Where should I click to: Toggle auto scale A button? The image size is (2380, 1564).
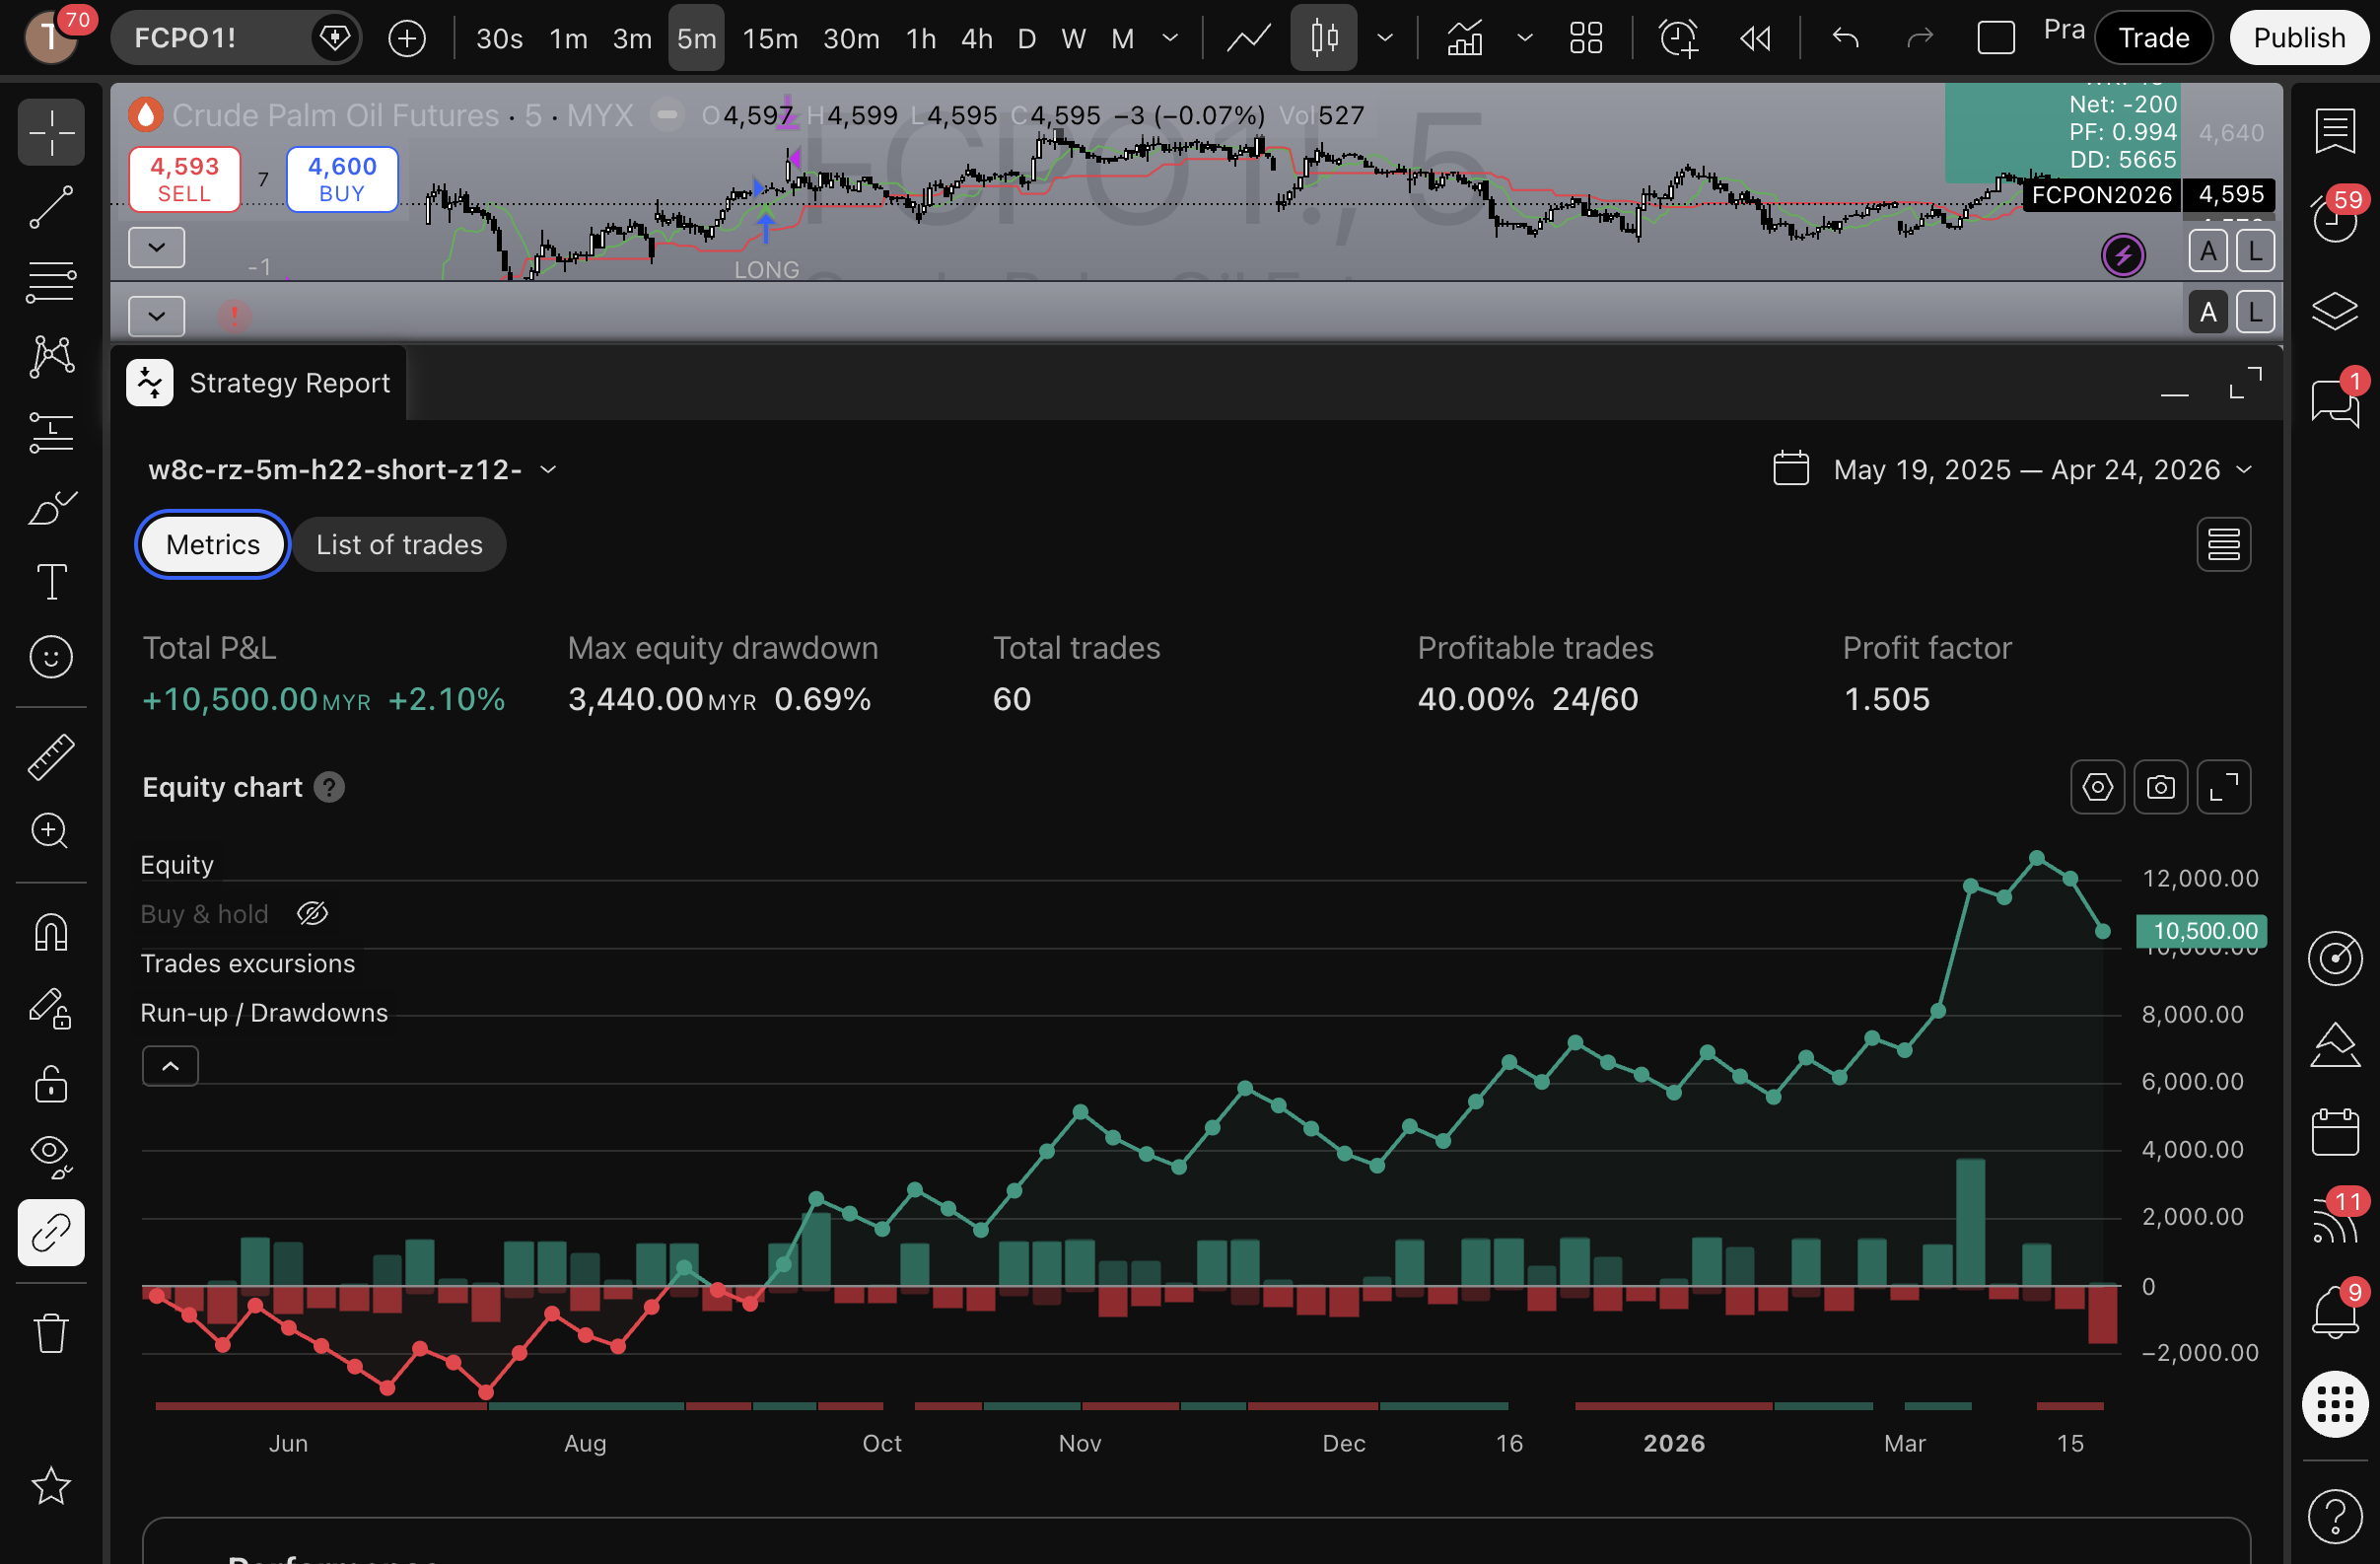[2207, 251]
